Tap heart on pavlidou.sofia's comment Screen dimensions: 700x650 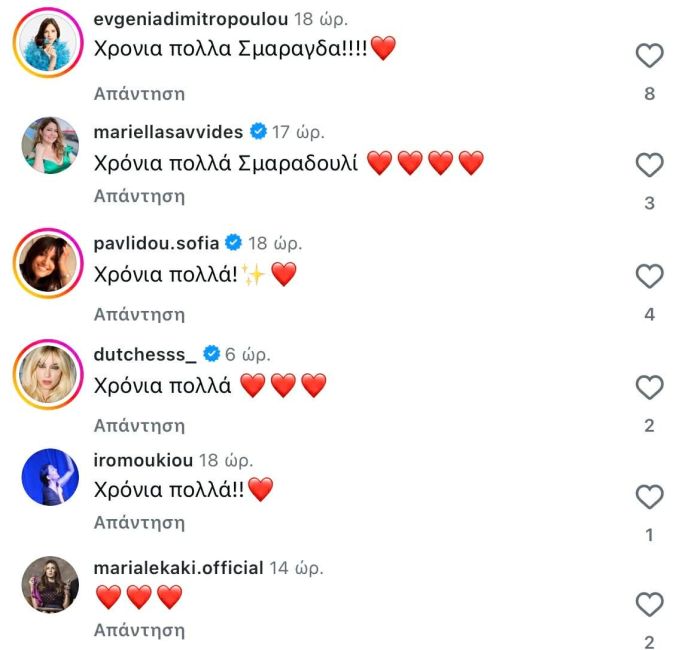(x=650, y=276)
